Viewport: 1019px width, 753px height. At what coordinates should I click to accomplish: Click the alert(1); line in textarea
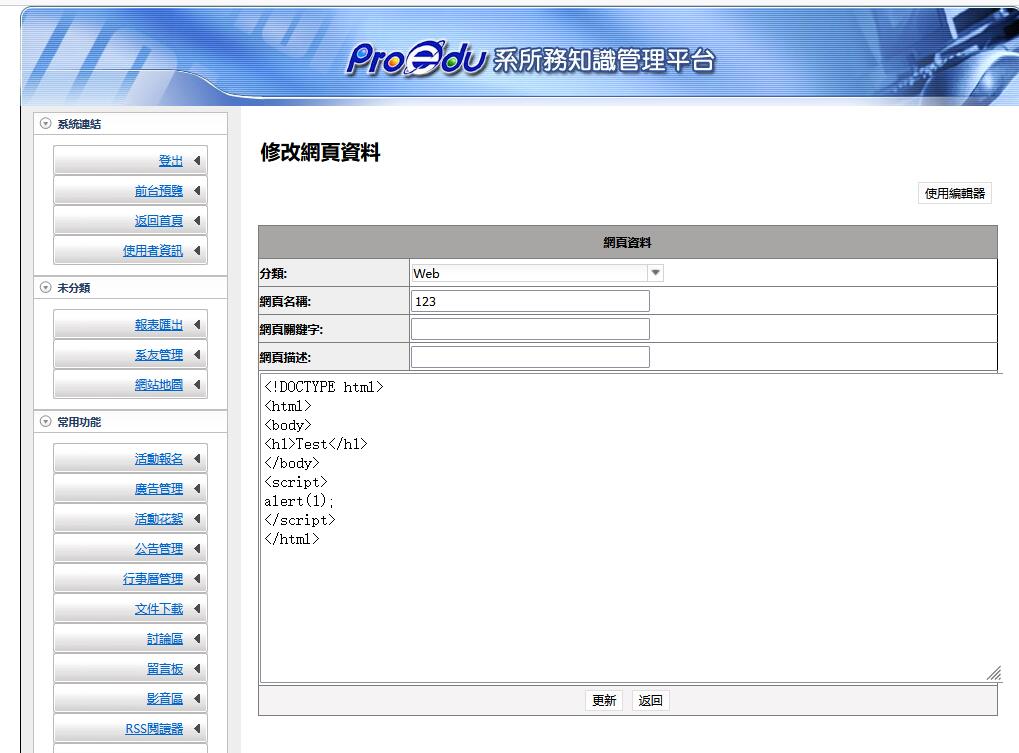click(299, 501)
